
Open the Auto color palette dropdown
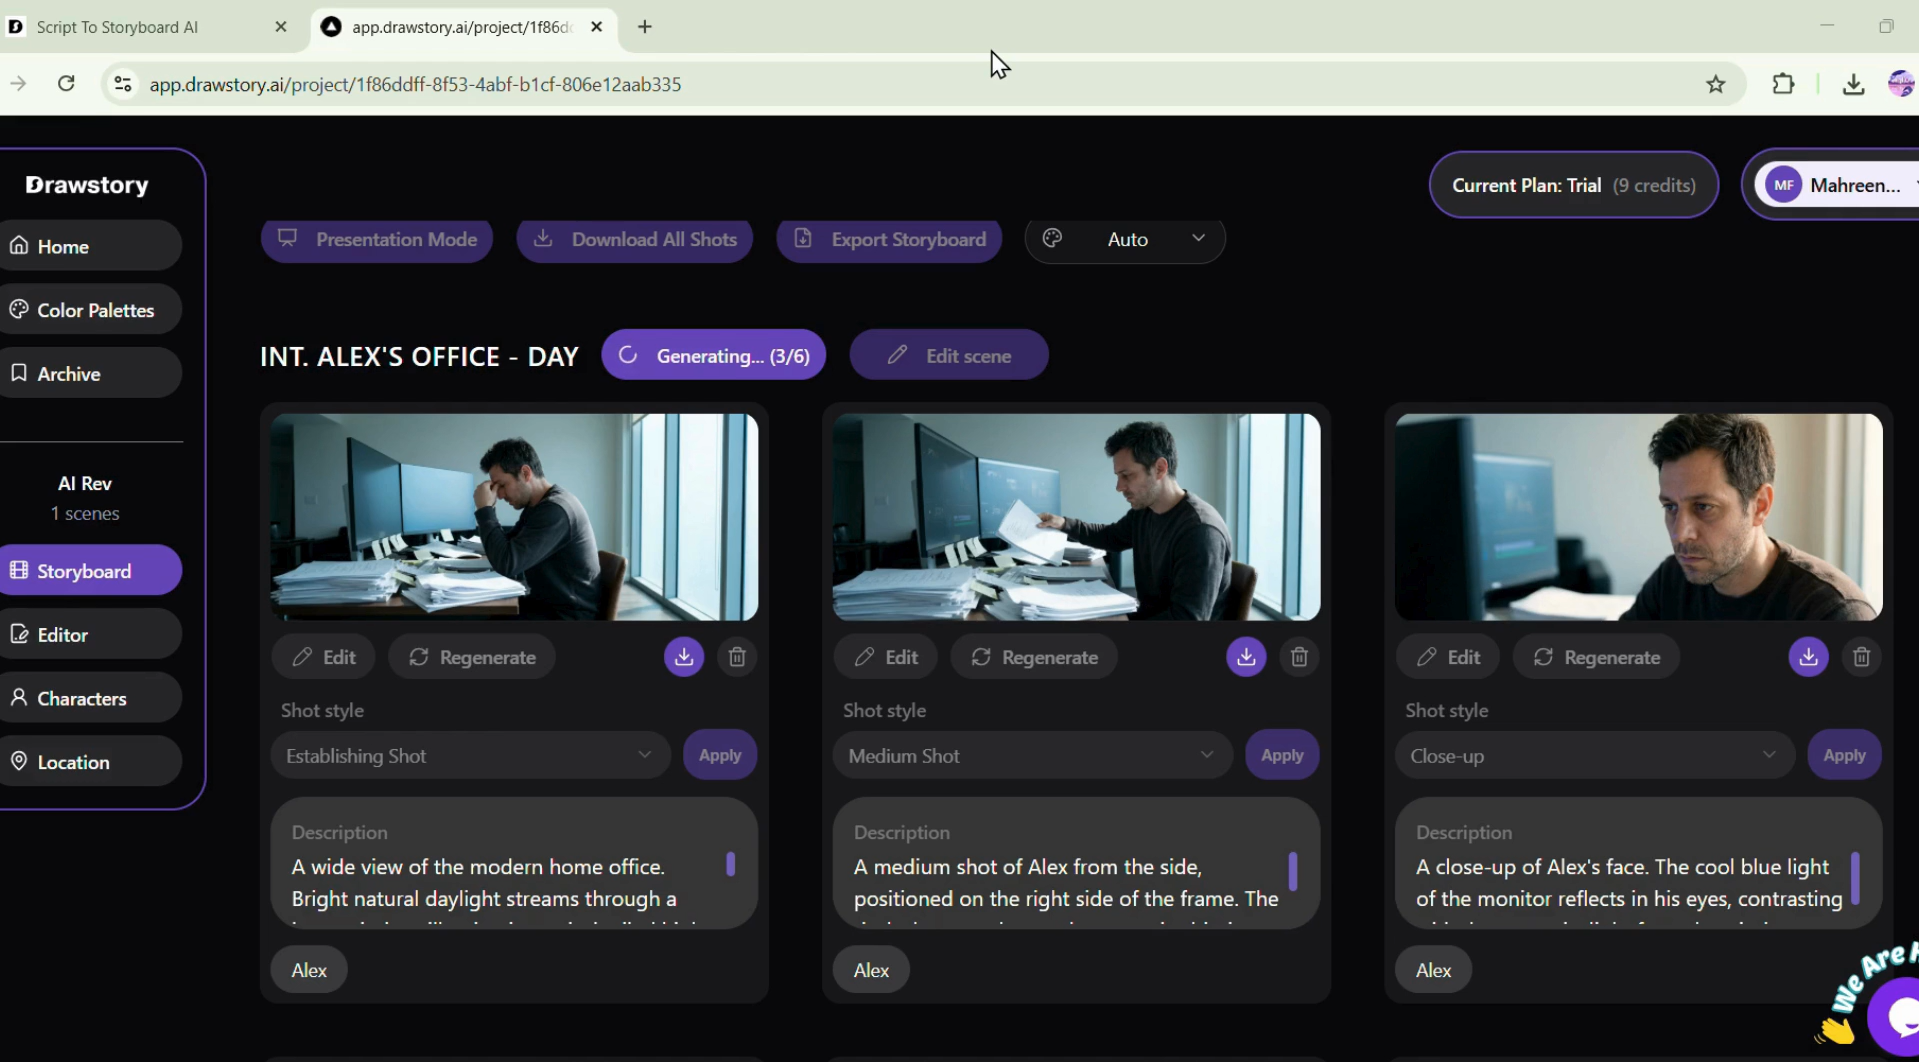1125,239
